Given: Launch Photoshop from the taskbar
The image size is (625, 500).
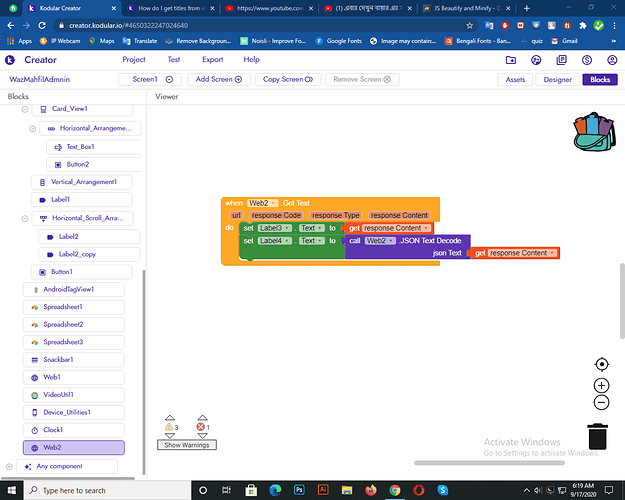Looking at the screenshot, I should [298, 490].
